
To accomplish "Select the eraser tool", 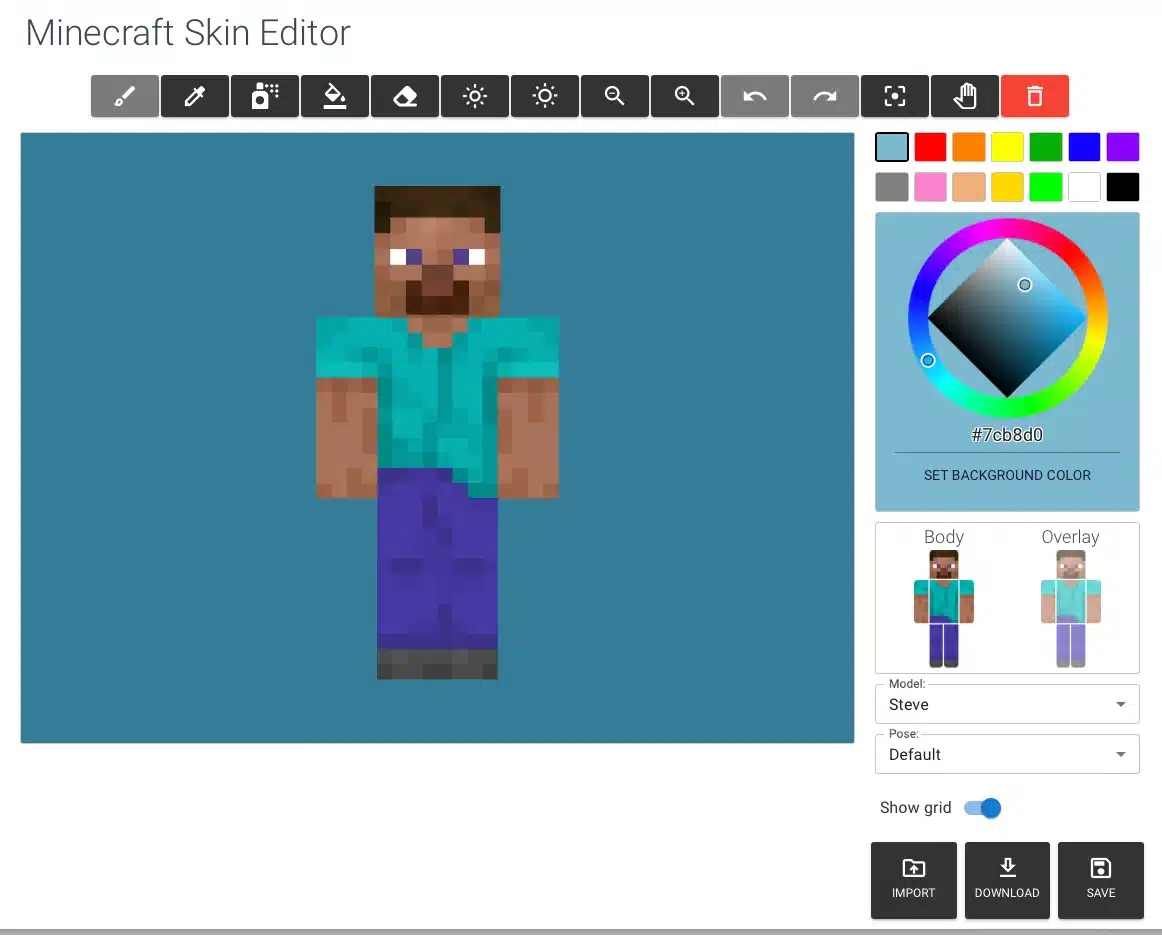I will click(405, 96).
